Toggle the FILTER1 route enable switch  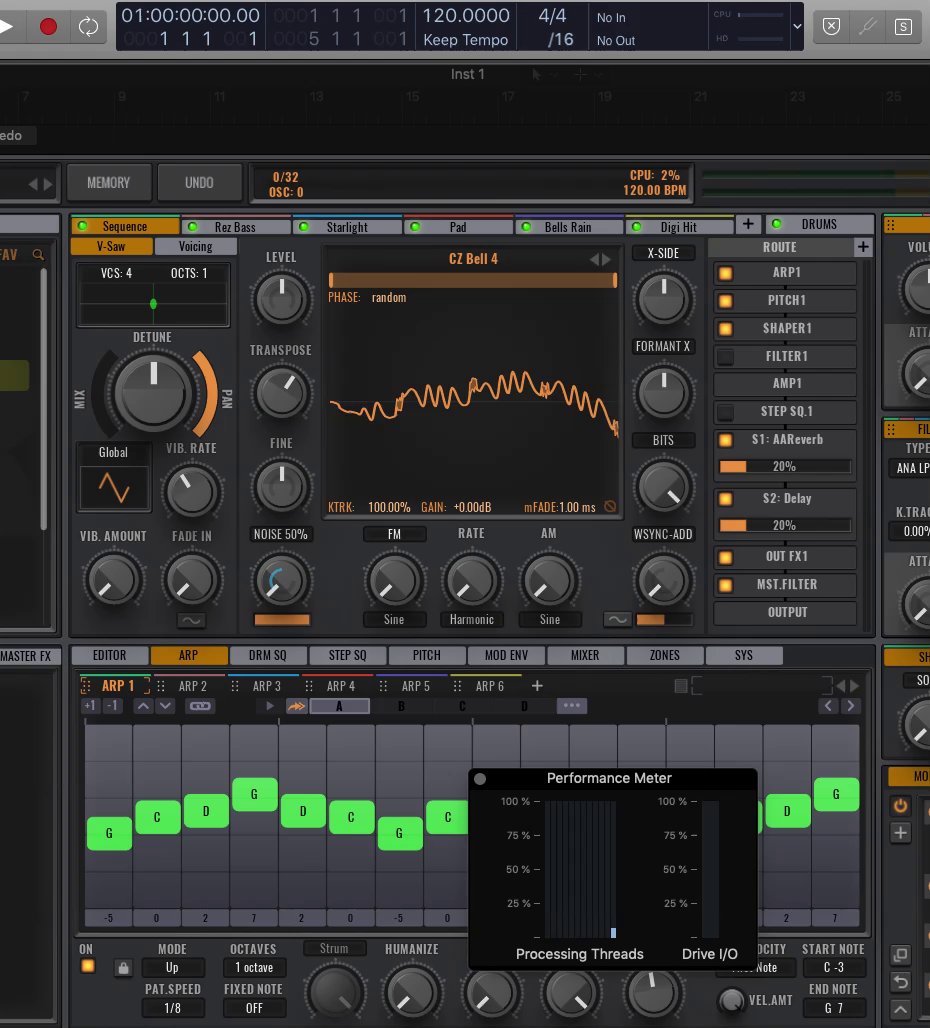(x=725, y=356)
